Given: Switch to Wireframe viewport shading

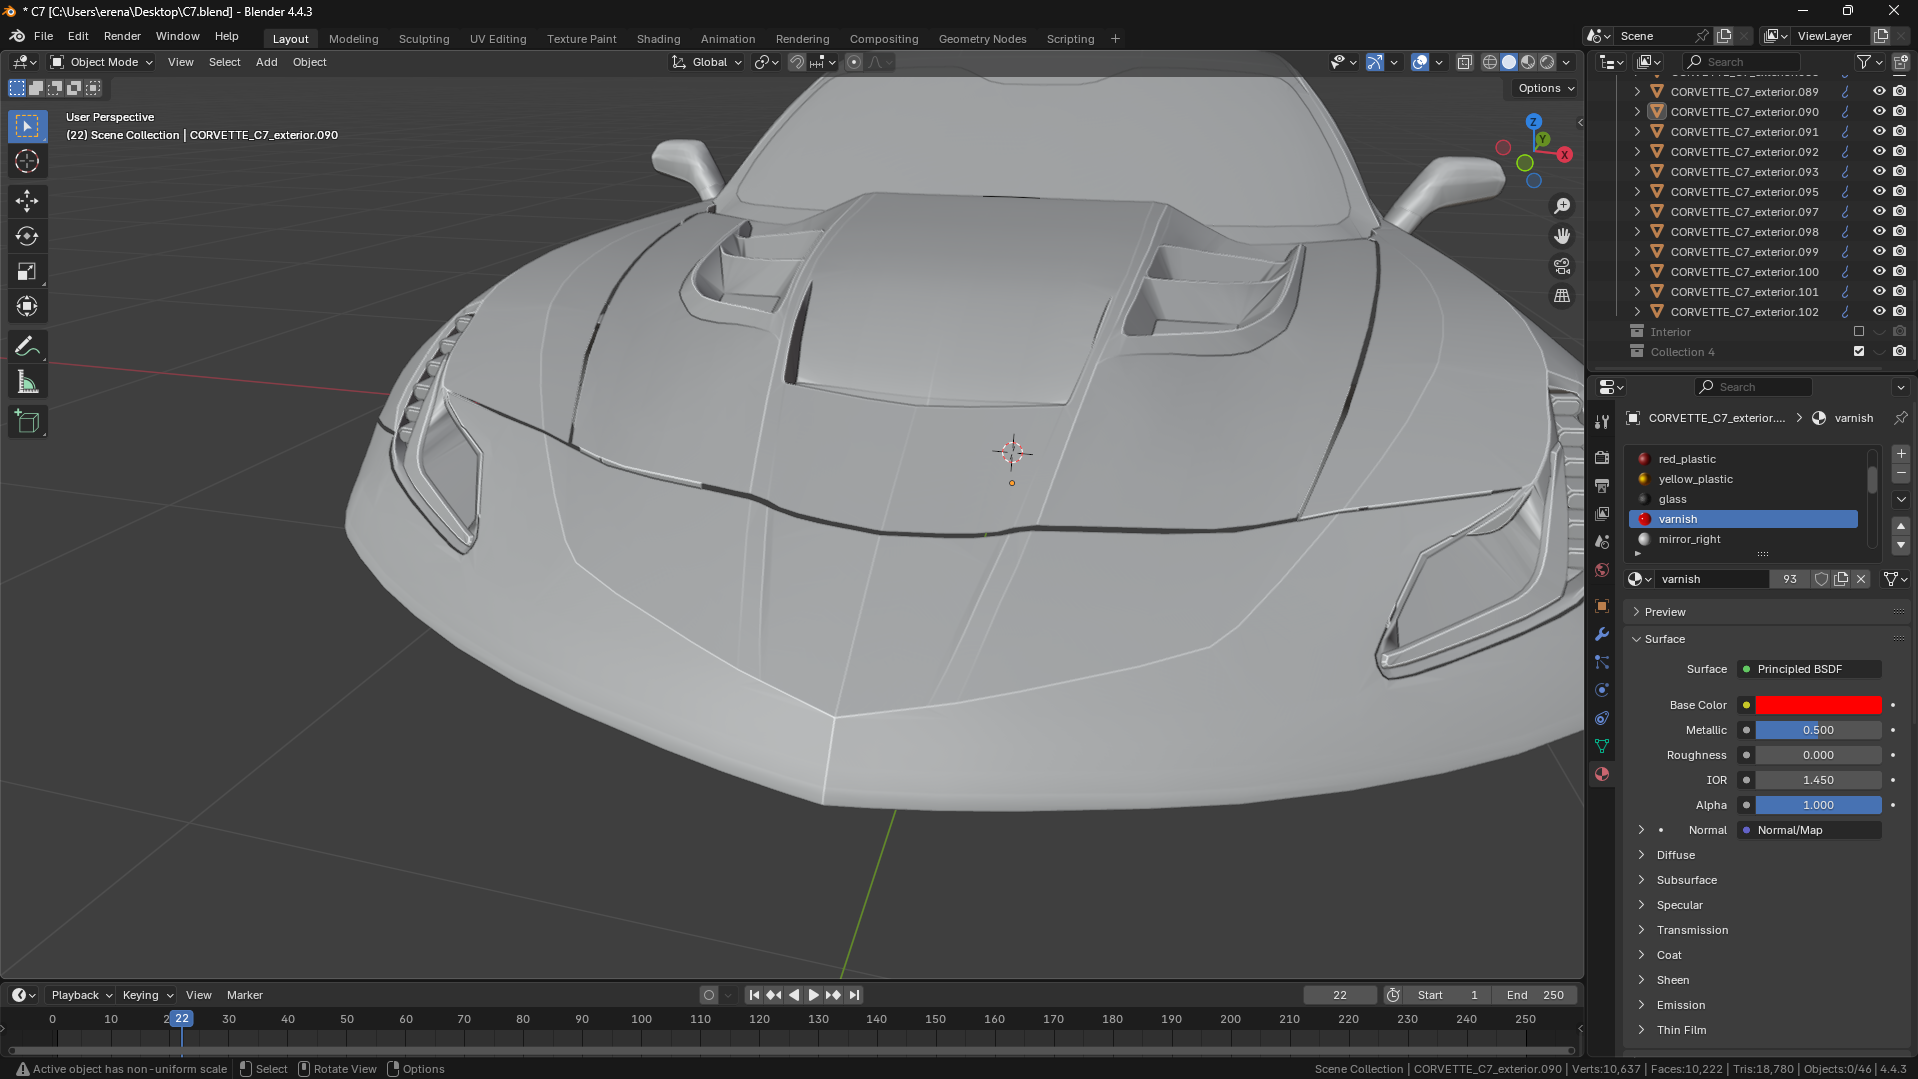Looking at the screenshot, I should [x=1490, y=62].
